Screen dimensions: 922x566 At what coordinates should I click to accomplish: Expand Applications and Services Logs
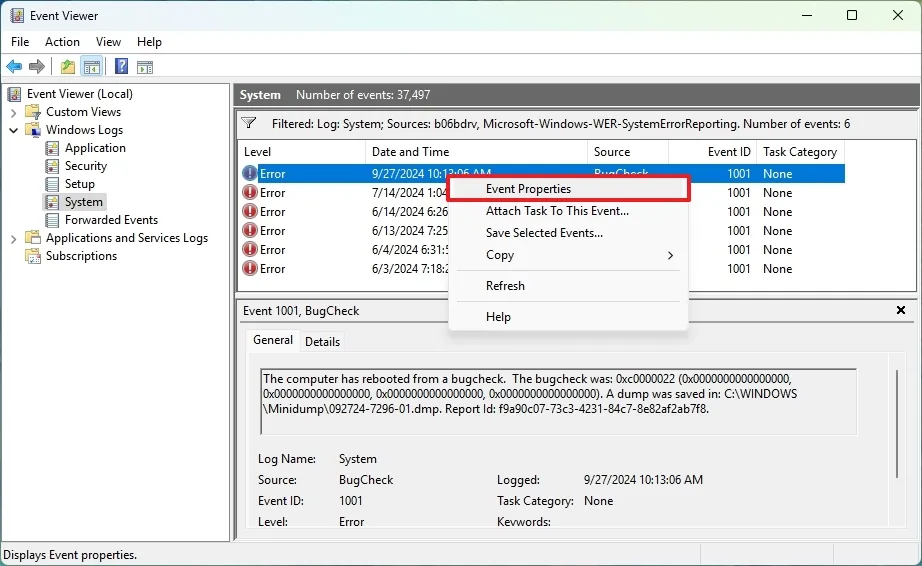coord(14,238)
